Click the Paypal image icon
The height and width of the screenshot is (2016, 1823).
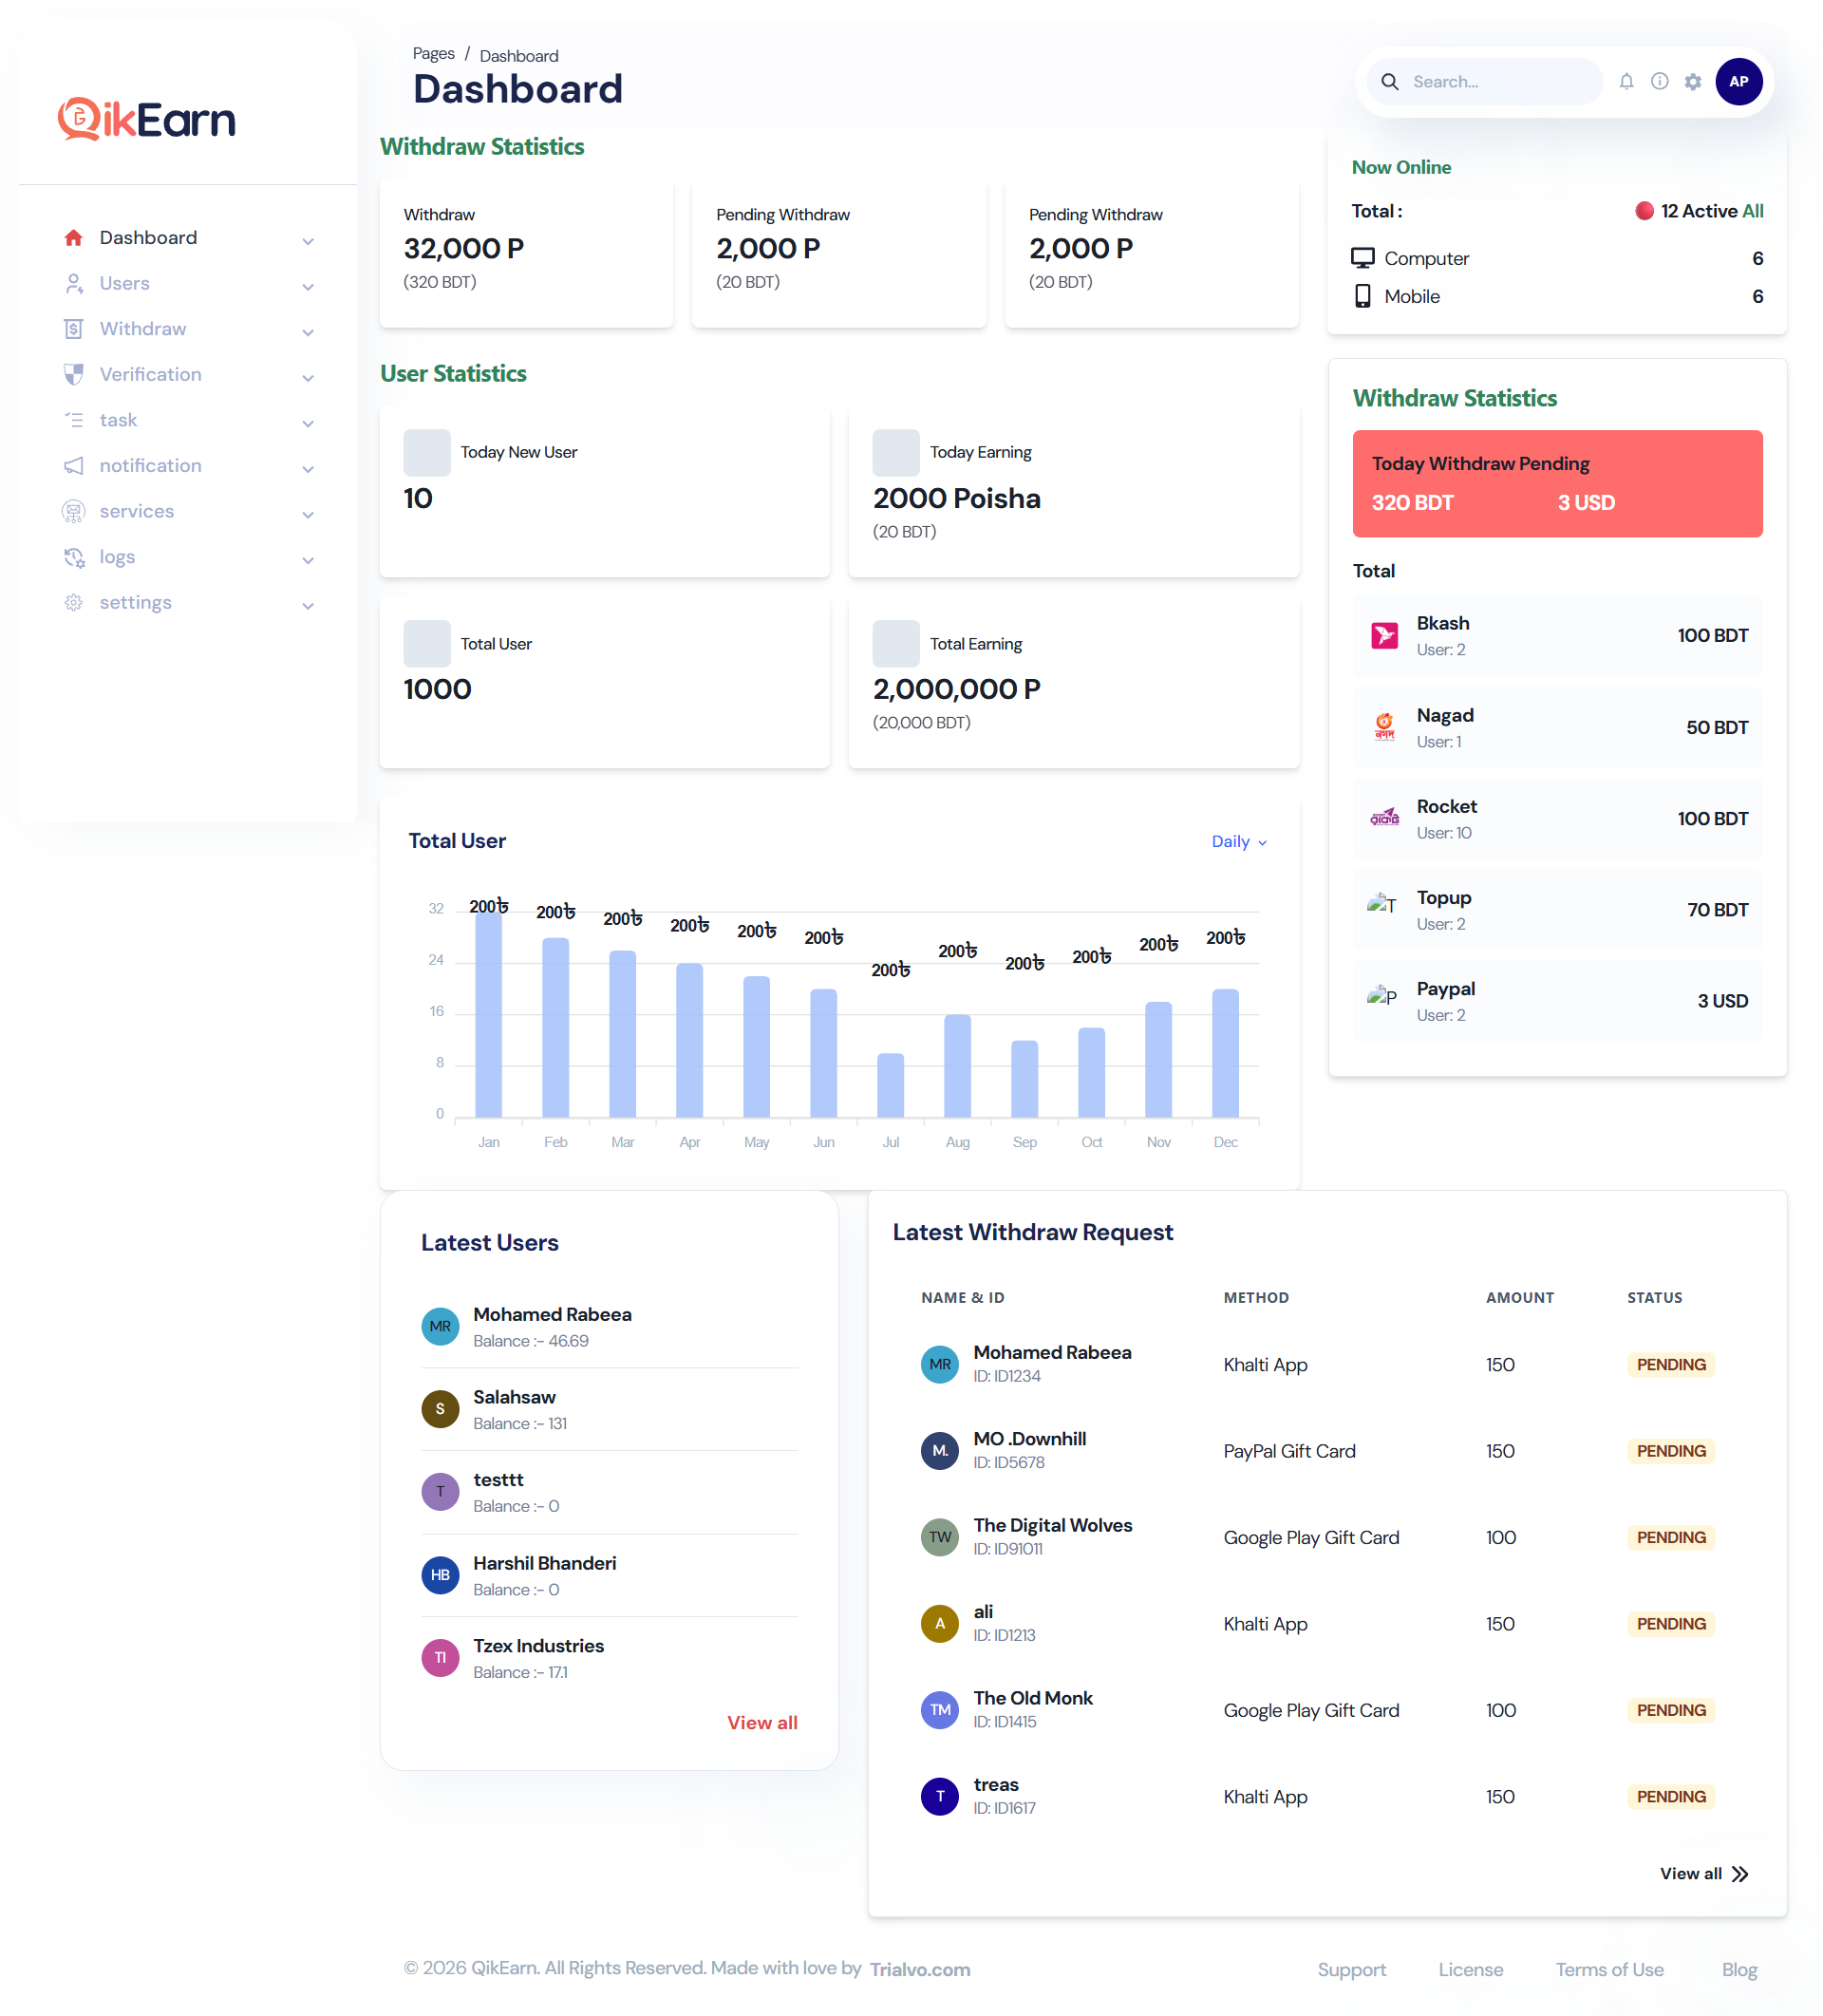pyautogui.click(x=1382, y=996)
